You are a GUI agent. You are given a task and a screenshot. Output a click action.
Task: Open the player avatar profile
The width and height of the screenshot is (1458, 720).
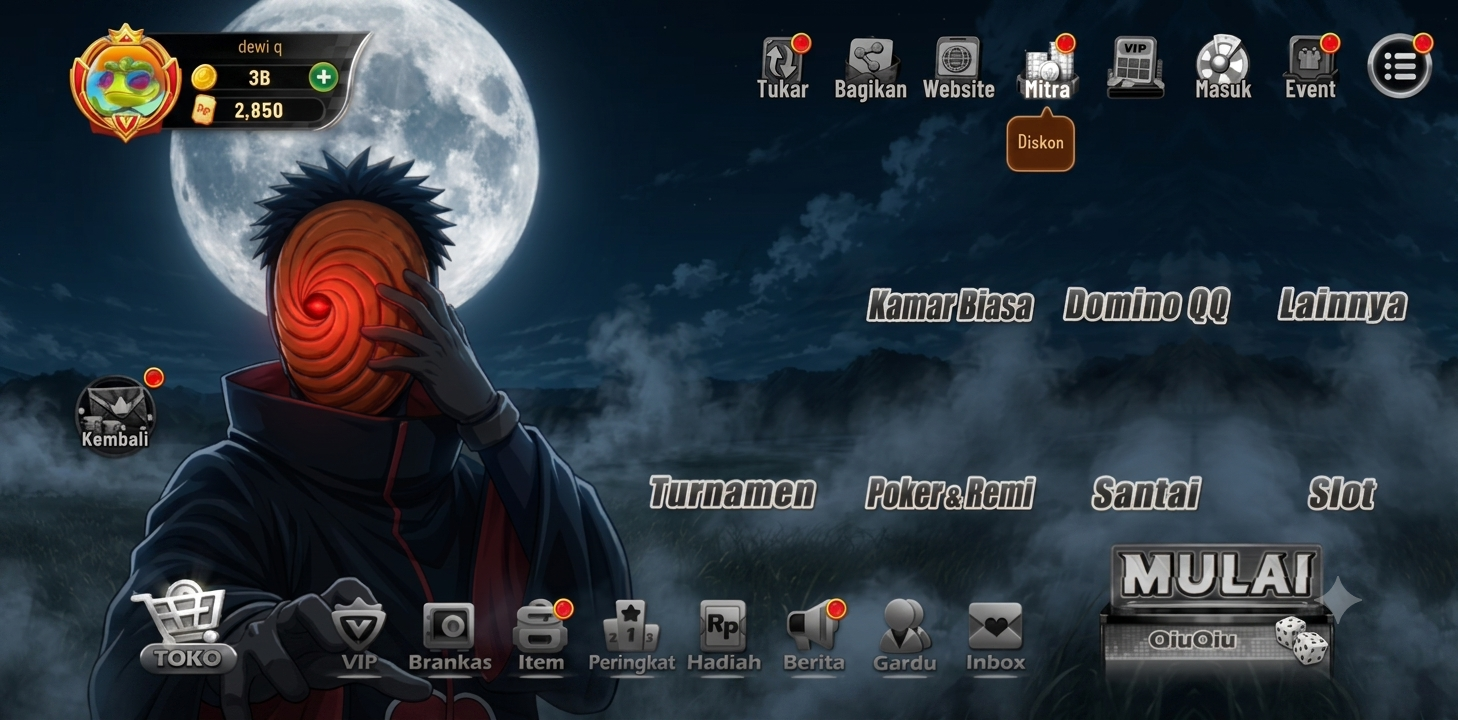pos(125,83)
